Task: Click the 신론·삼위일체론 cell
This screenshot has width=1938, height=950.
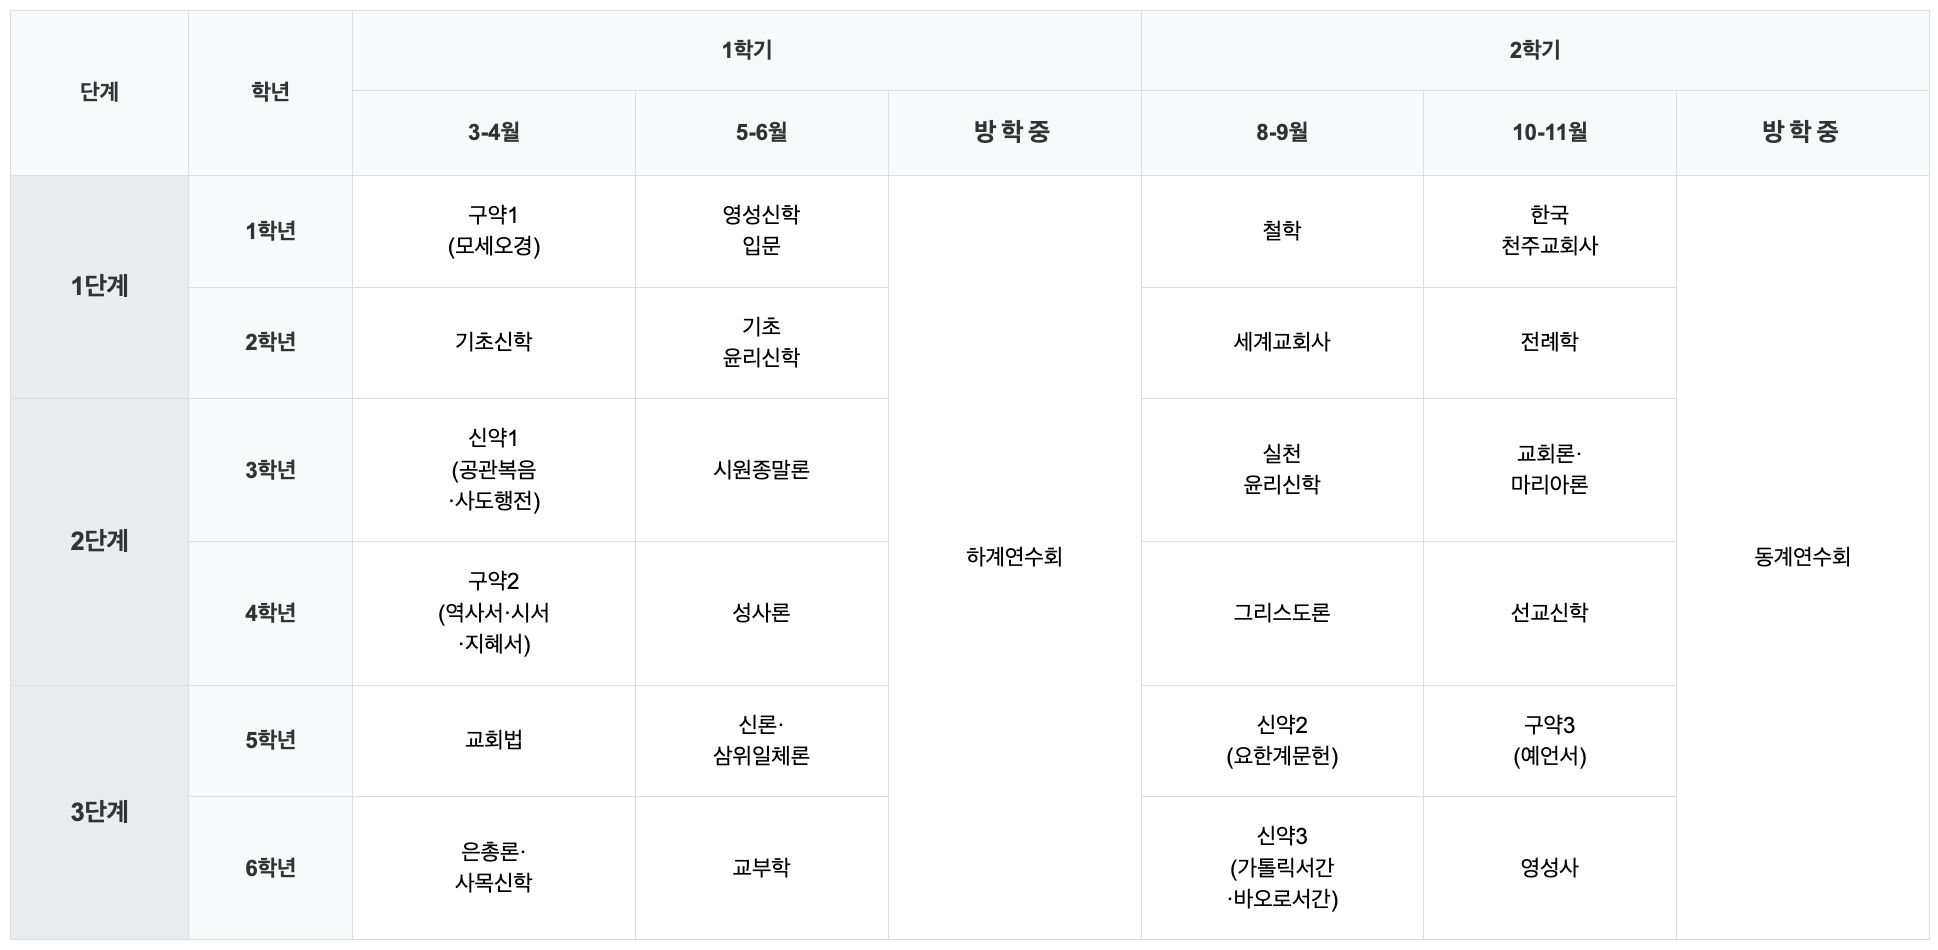Action: pos(761,740)
